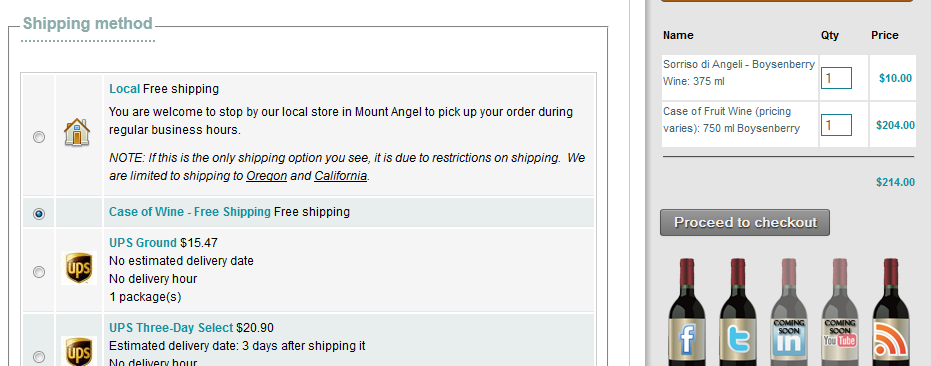
Task: Select Case of Wine free shipping radio
Action: pyautogui.click(x=39, y=213)
